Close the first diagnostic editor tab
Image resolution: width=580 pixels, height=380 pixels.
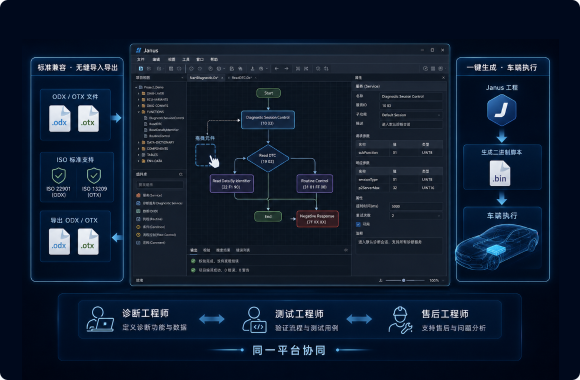point(222,78)
